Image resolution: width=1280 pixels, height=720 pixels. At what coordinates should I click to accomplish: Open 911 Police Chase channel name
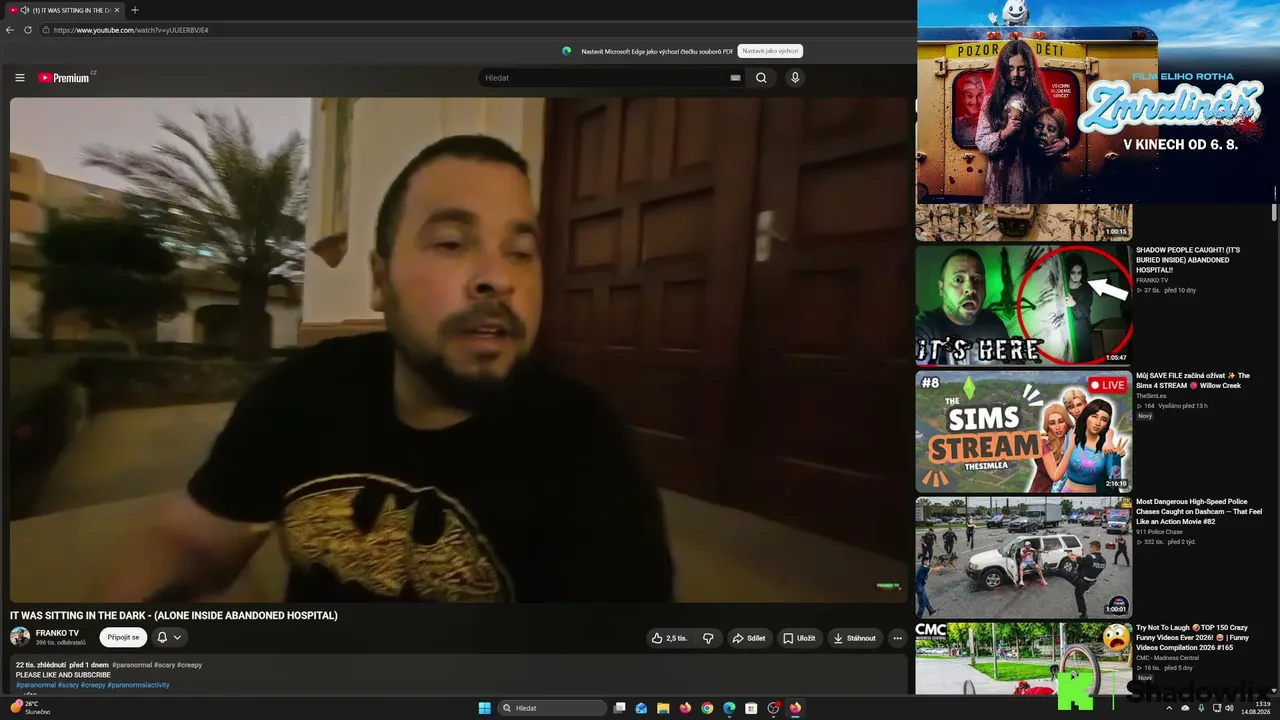tap(1159, 532)
